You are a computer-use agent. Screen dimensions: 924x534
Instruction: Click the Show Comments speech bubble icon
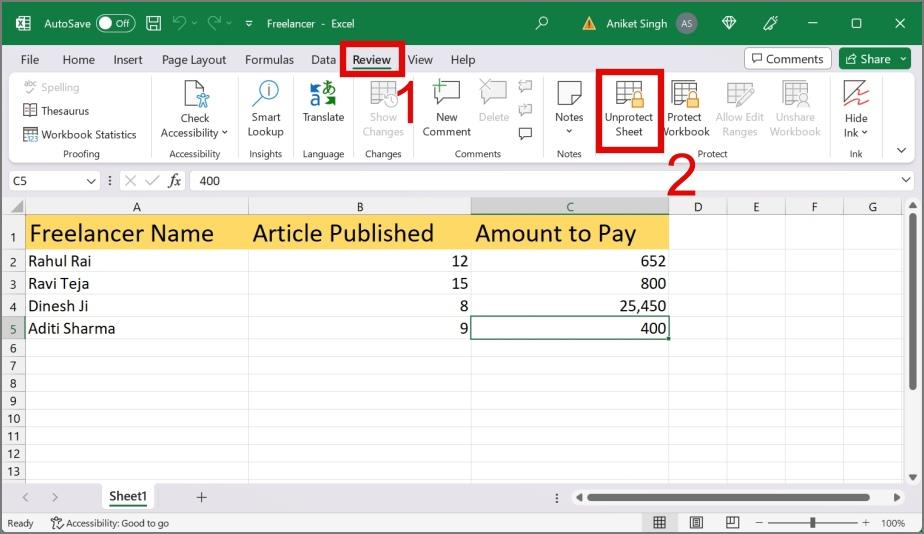pyautogui.click(x=525, y=134)
